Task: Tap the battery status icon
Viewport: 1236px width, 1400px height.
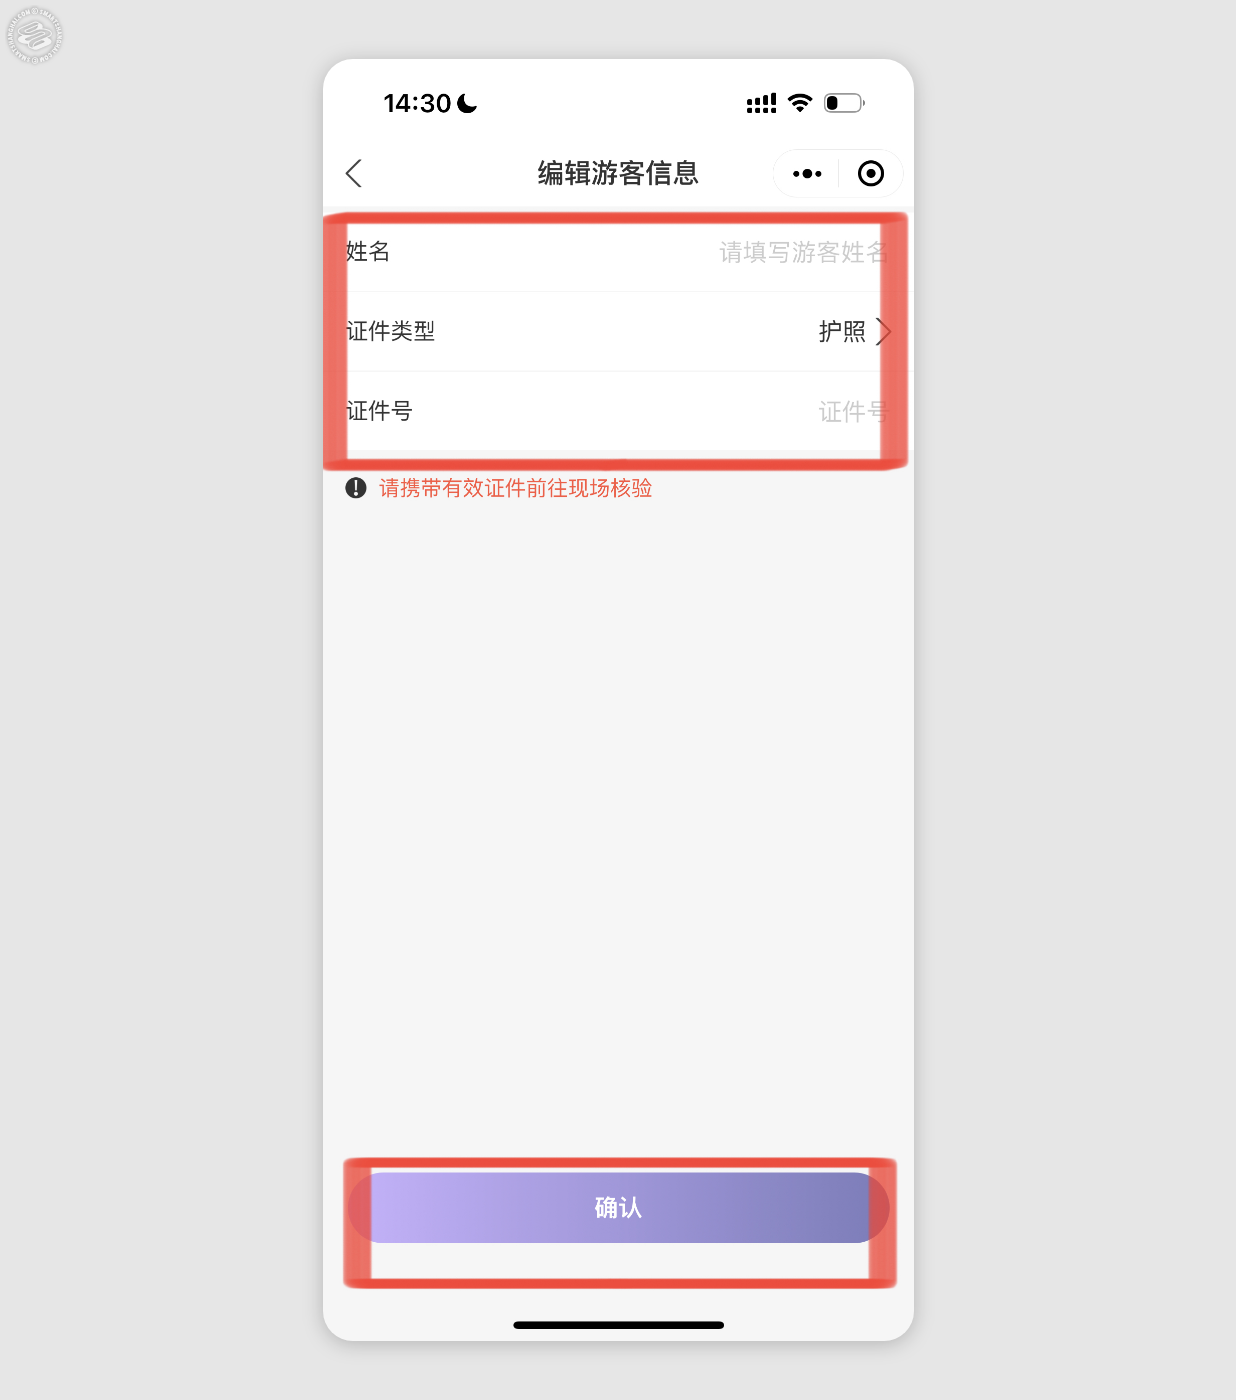Action: point(844,103)
